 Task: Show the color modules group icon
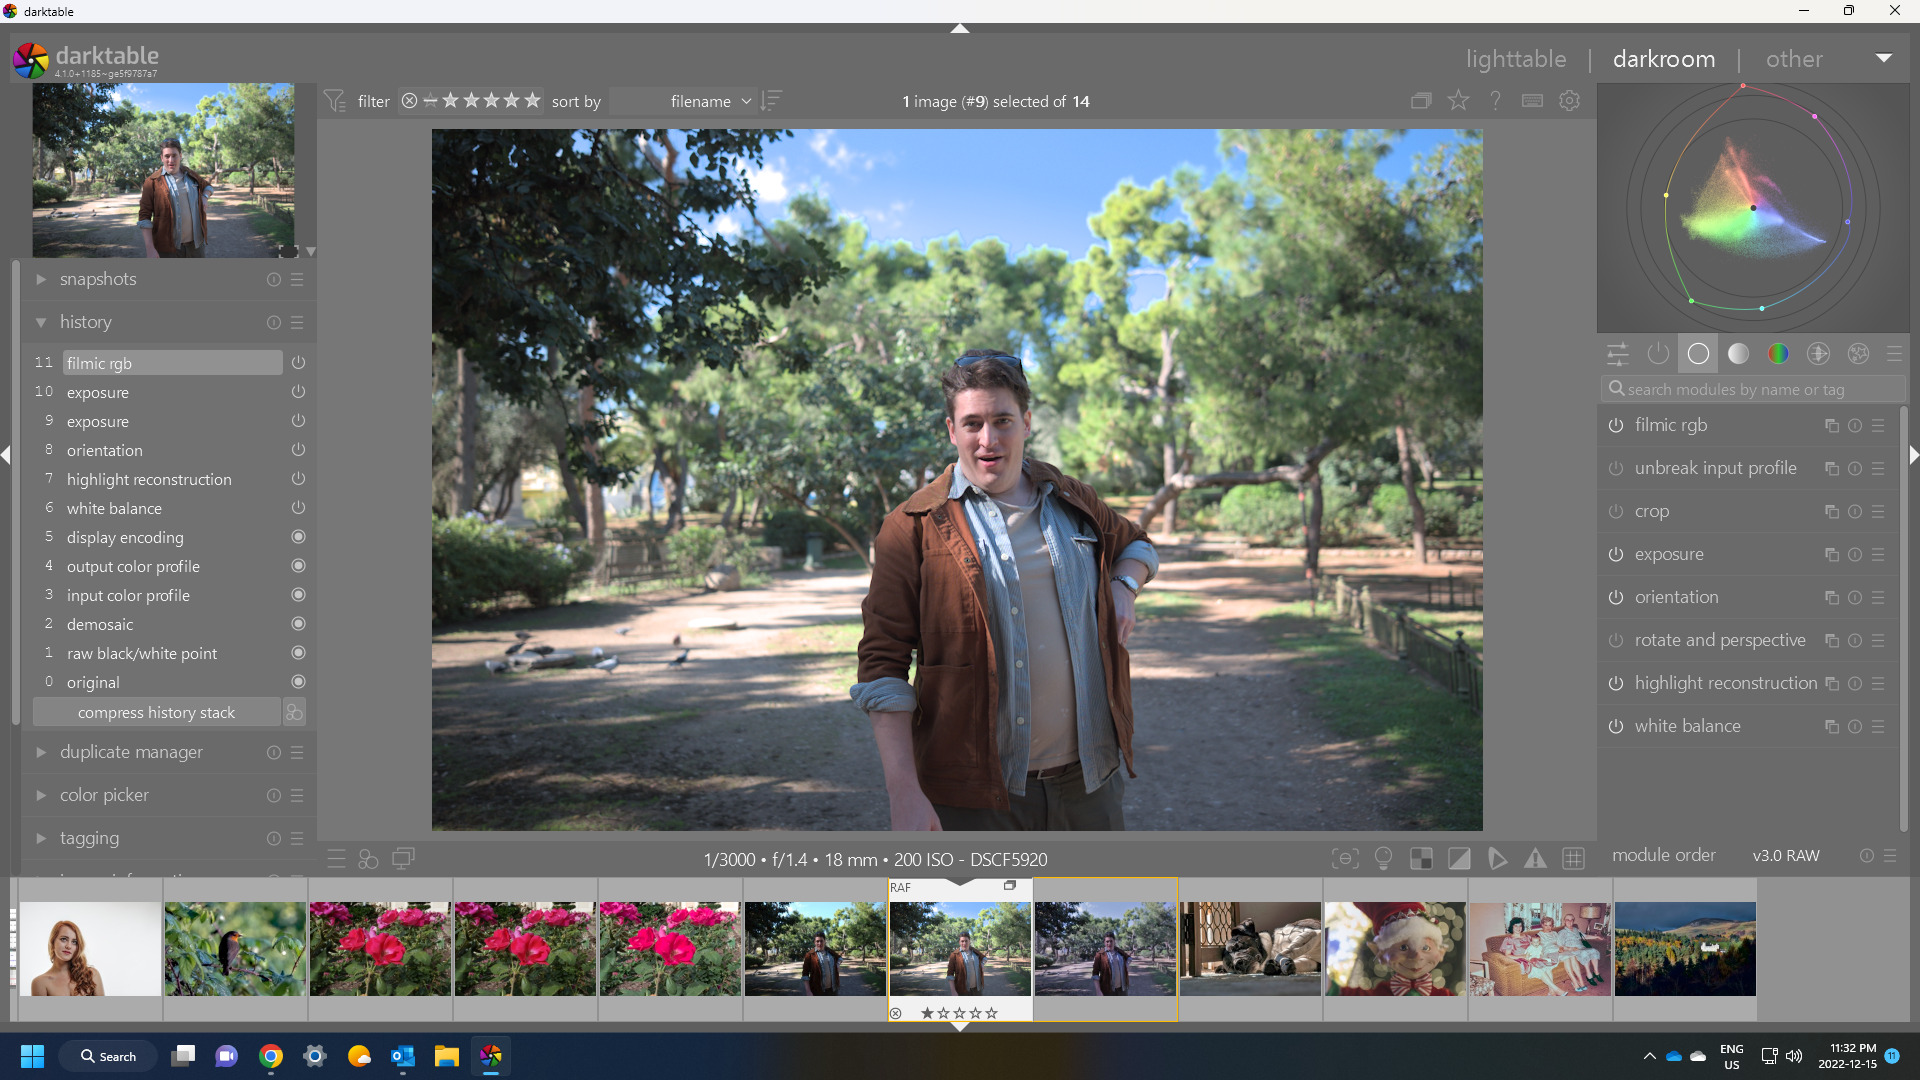coord(1778,354)
